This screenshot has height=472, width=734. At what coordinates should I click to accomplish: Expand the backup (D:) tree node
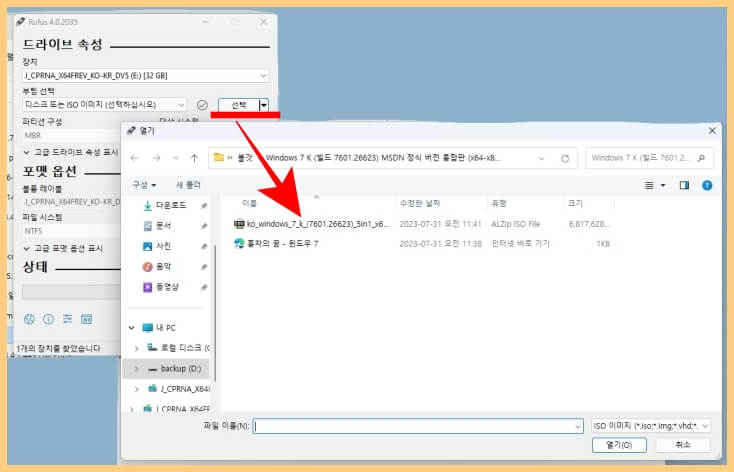(x=136, y=369)
